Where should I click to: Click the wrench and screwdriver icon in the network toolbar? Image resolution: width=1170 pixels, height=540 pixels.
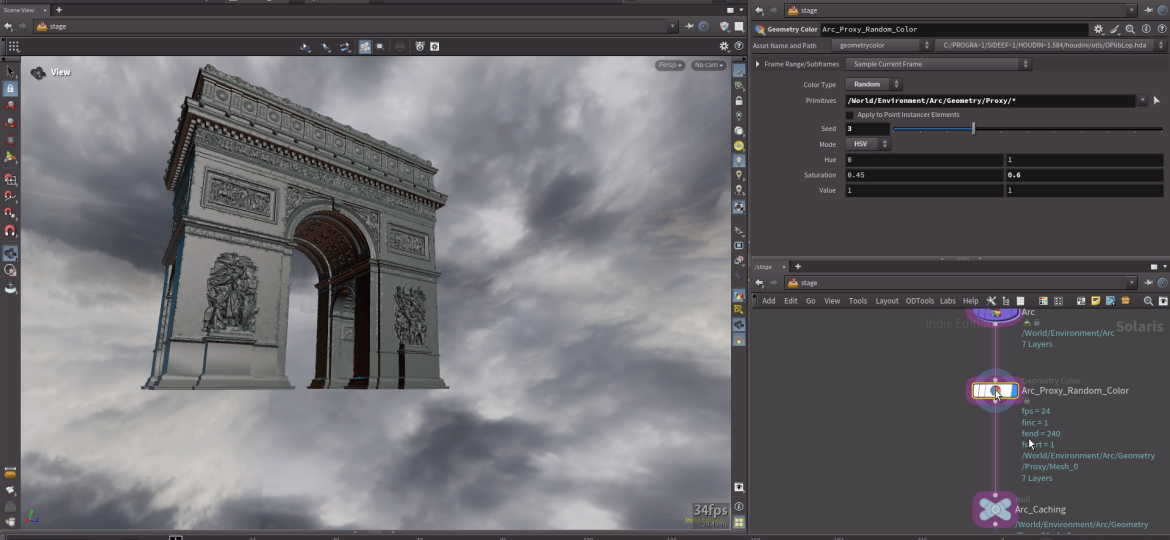[991, 301]
